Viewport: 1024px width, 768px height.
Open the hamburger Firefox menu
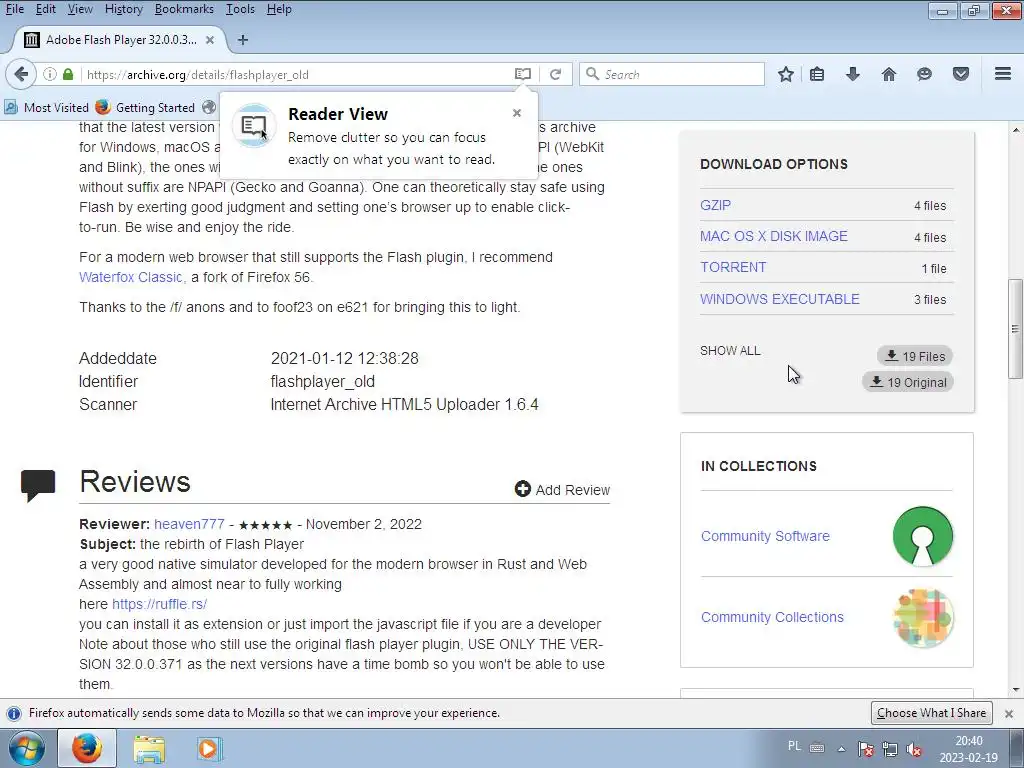pyautogui.click(x=1003, y=74)
